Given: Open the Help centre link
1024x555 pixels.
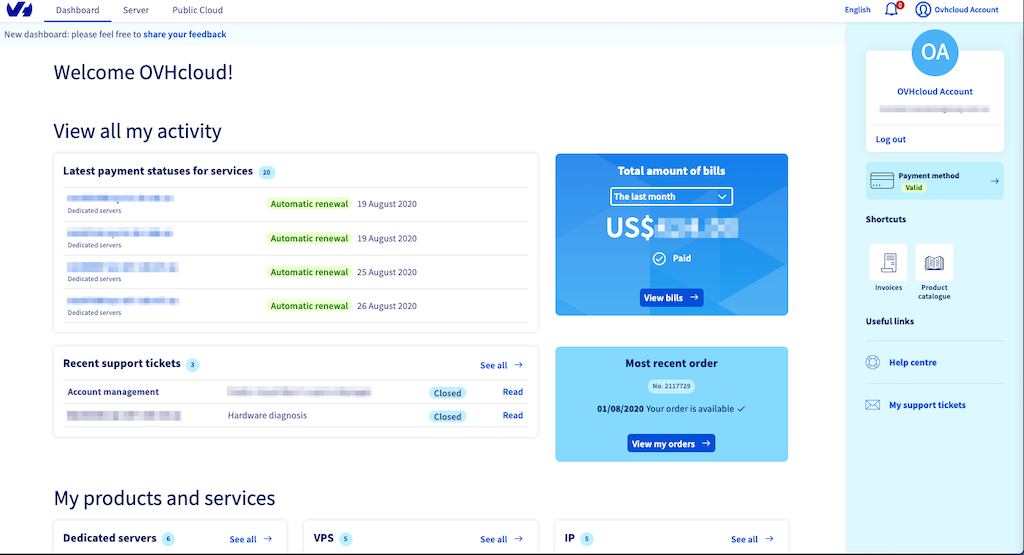Looking at the screenshot, I should pos(912,362).
